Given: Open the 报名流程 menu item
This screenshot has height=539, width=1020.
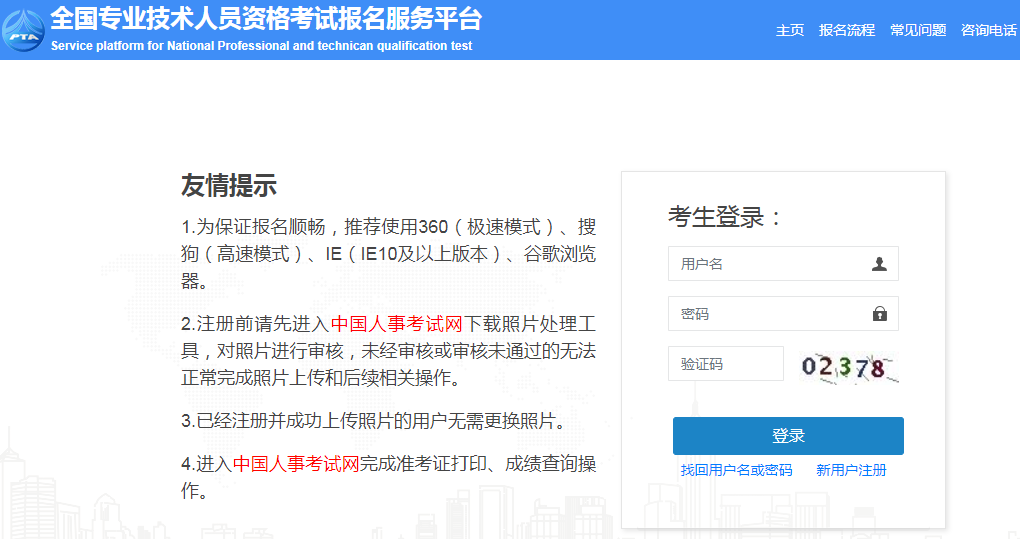Looking at the screenshot, I should [846, 30].
